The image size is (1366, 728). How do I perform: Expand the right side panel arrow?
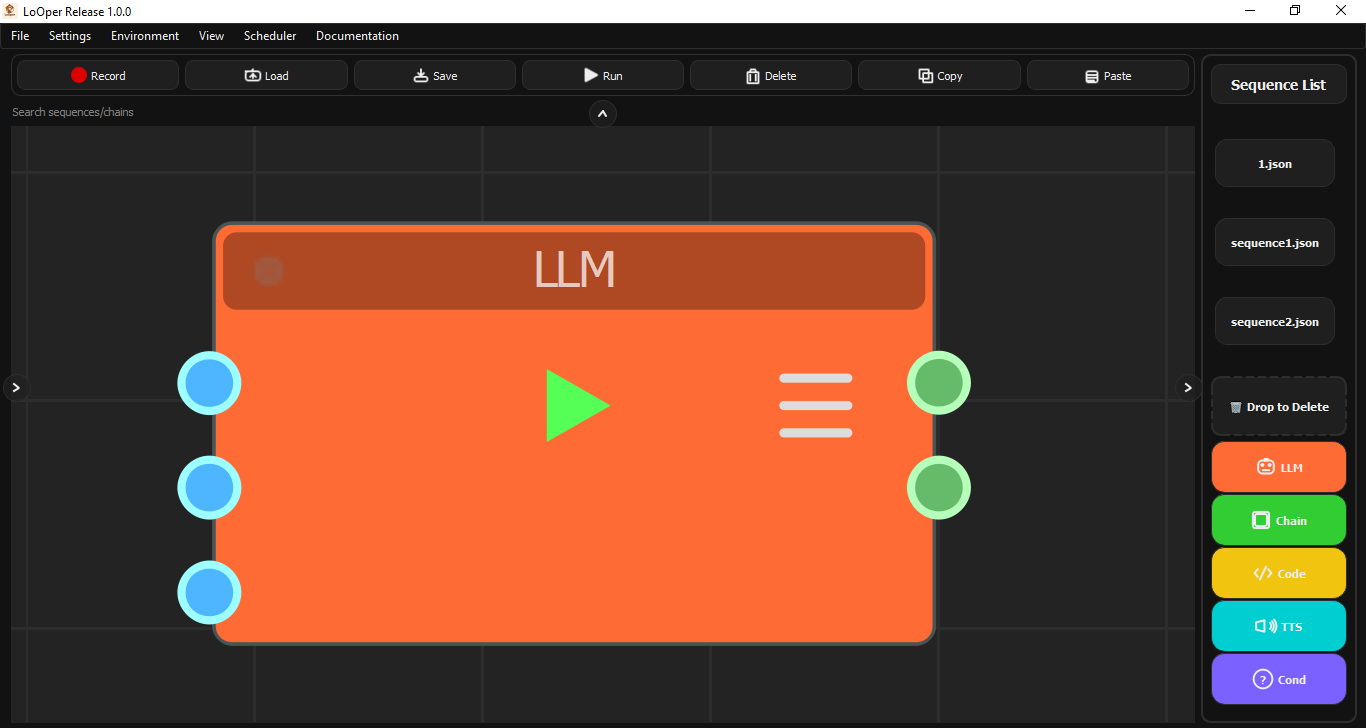(x=1187, y=387)
